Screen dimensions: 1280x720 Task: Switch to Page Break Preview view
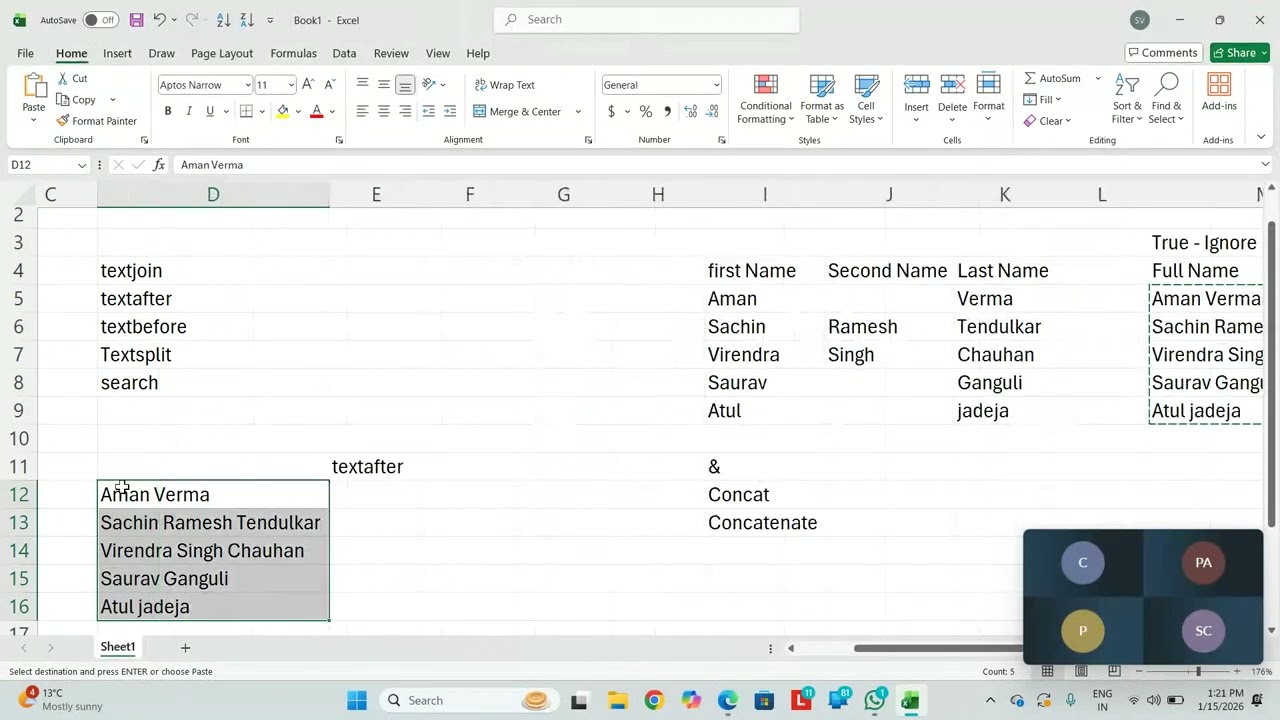tap(1114, 671)
